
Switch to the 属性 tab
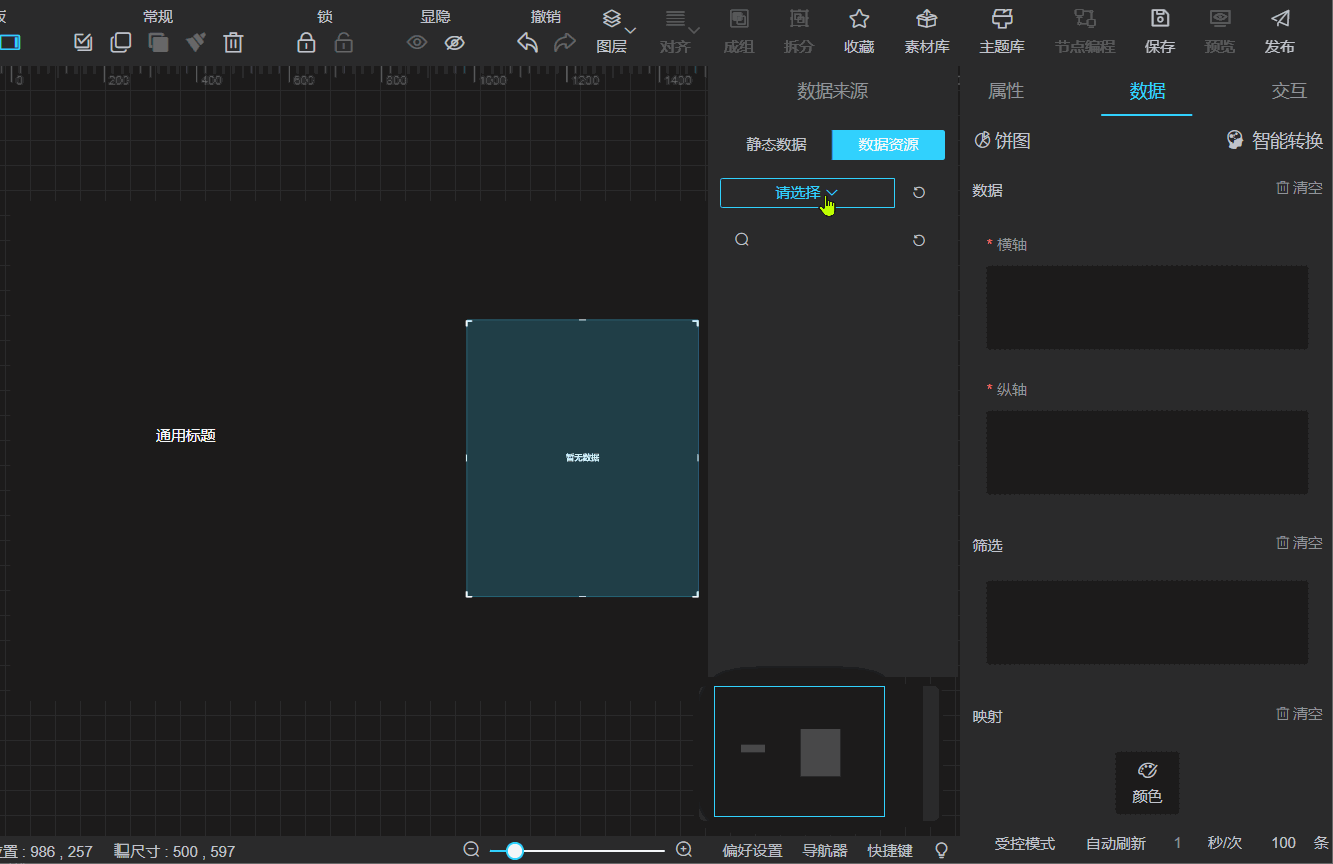coord(1006,91)
